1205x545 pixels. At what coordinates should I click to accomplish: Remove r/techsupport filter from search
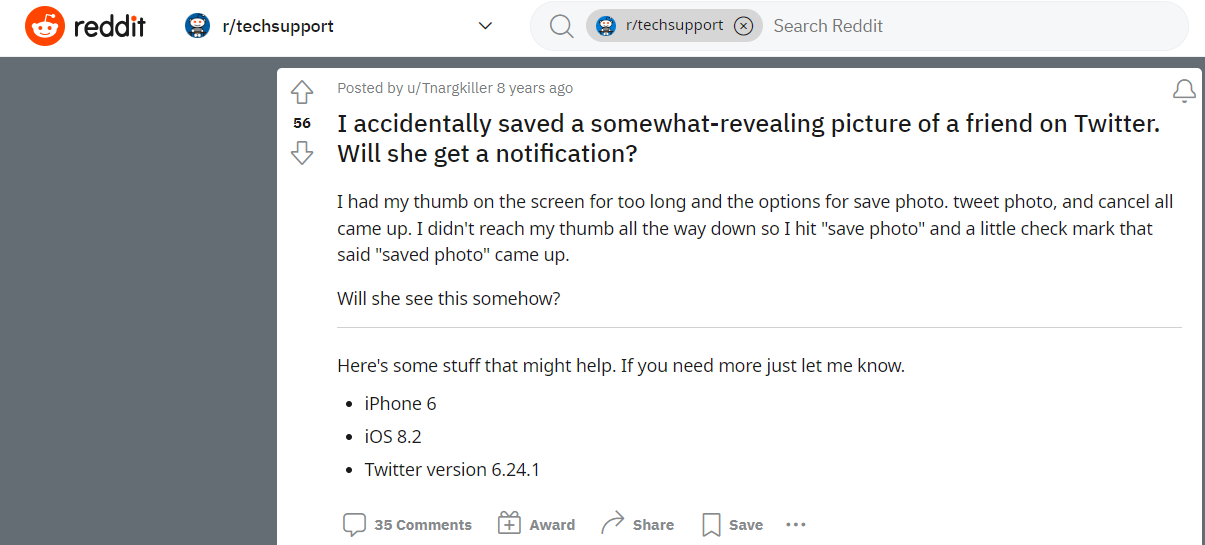pyautogui.click(x=743, y=26)
